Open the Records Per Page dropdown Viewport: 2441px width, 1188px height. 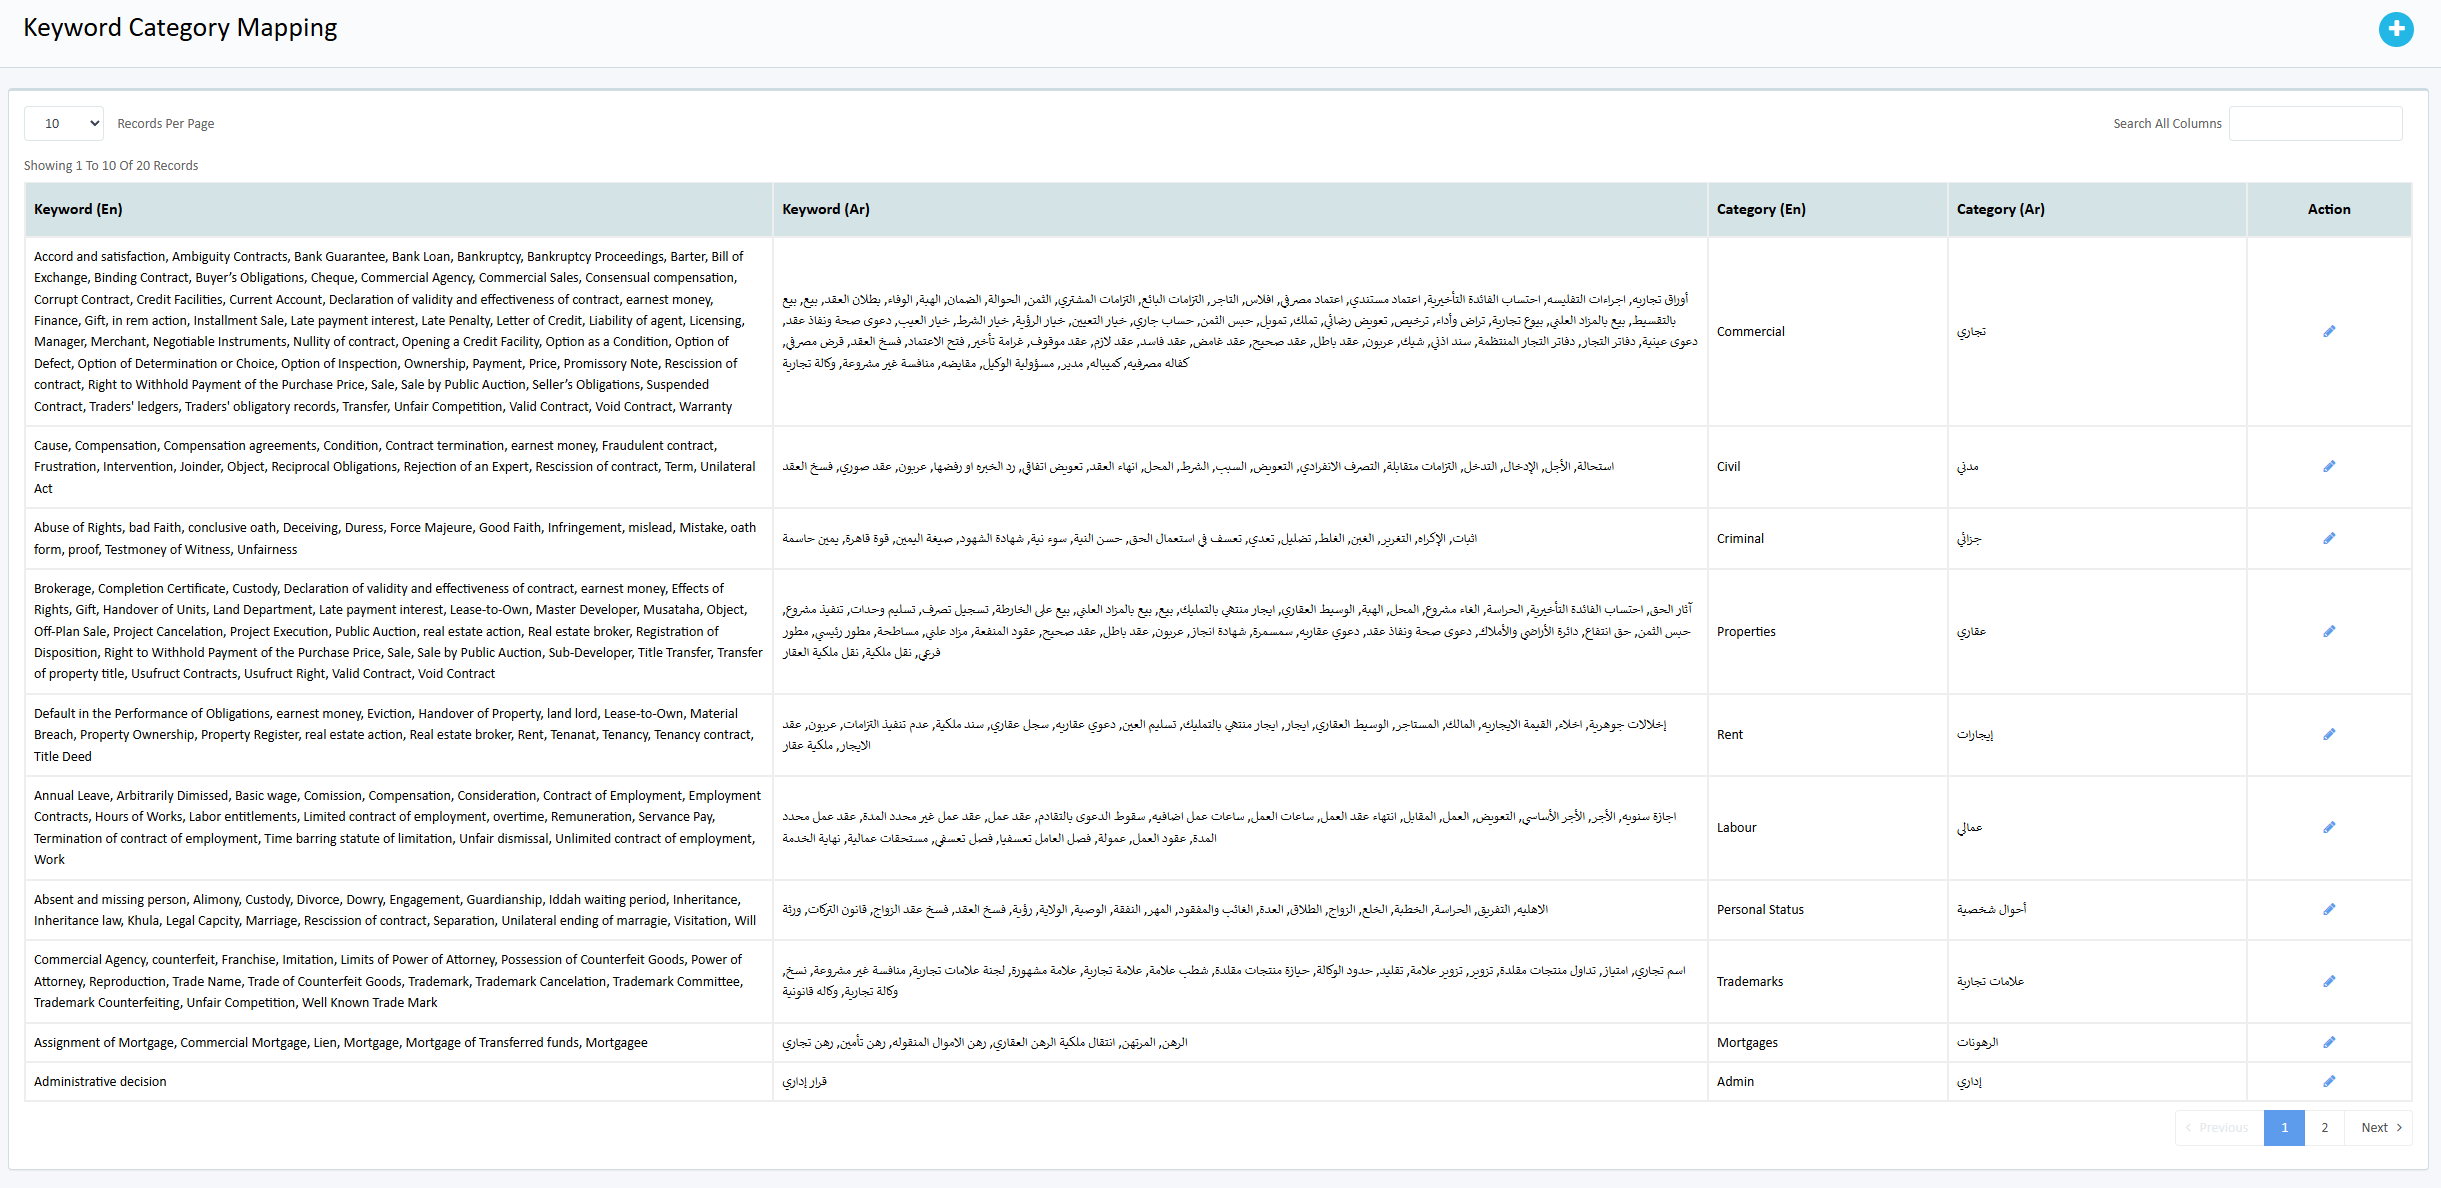64,123
